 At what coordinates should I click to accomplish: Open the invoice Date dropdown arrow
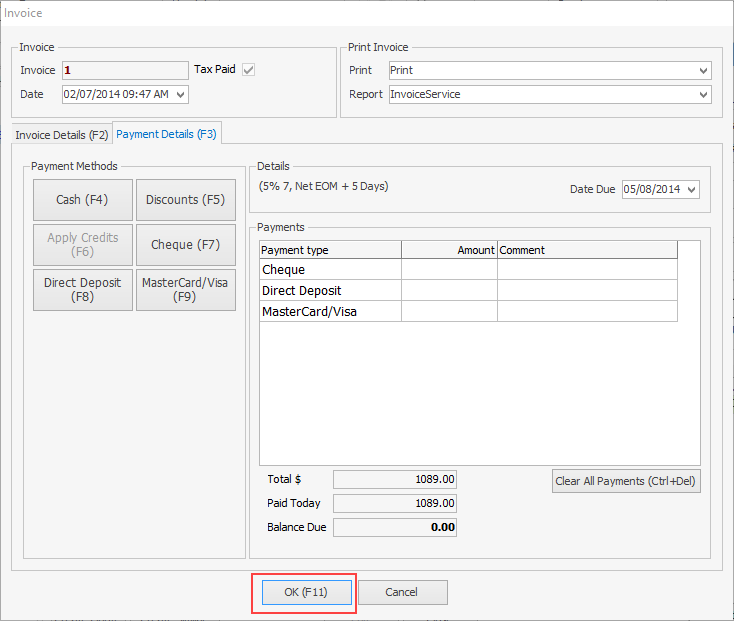(x=180, y=94)
